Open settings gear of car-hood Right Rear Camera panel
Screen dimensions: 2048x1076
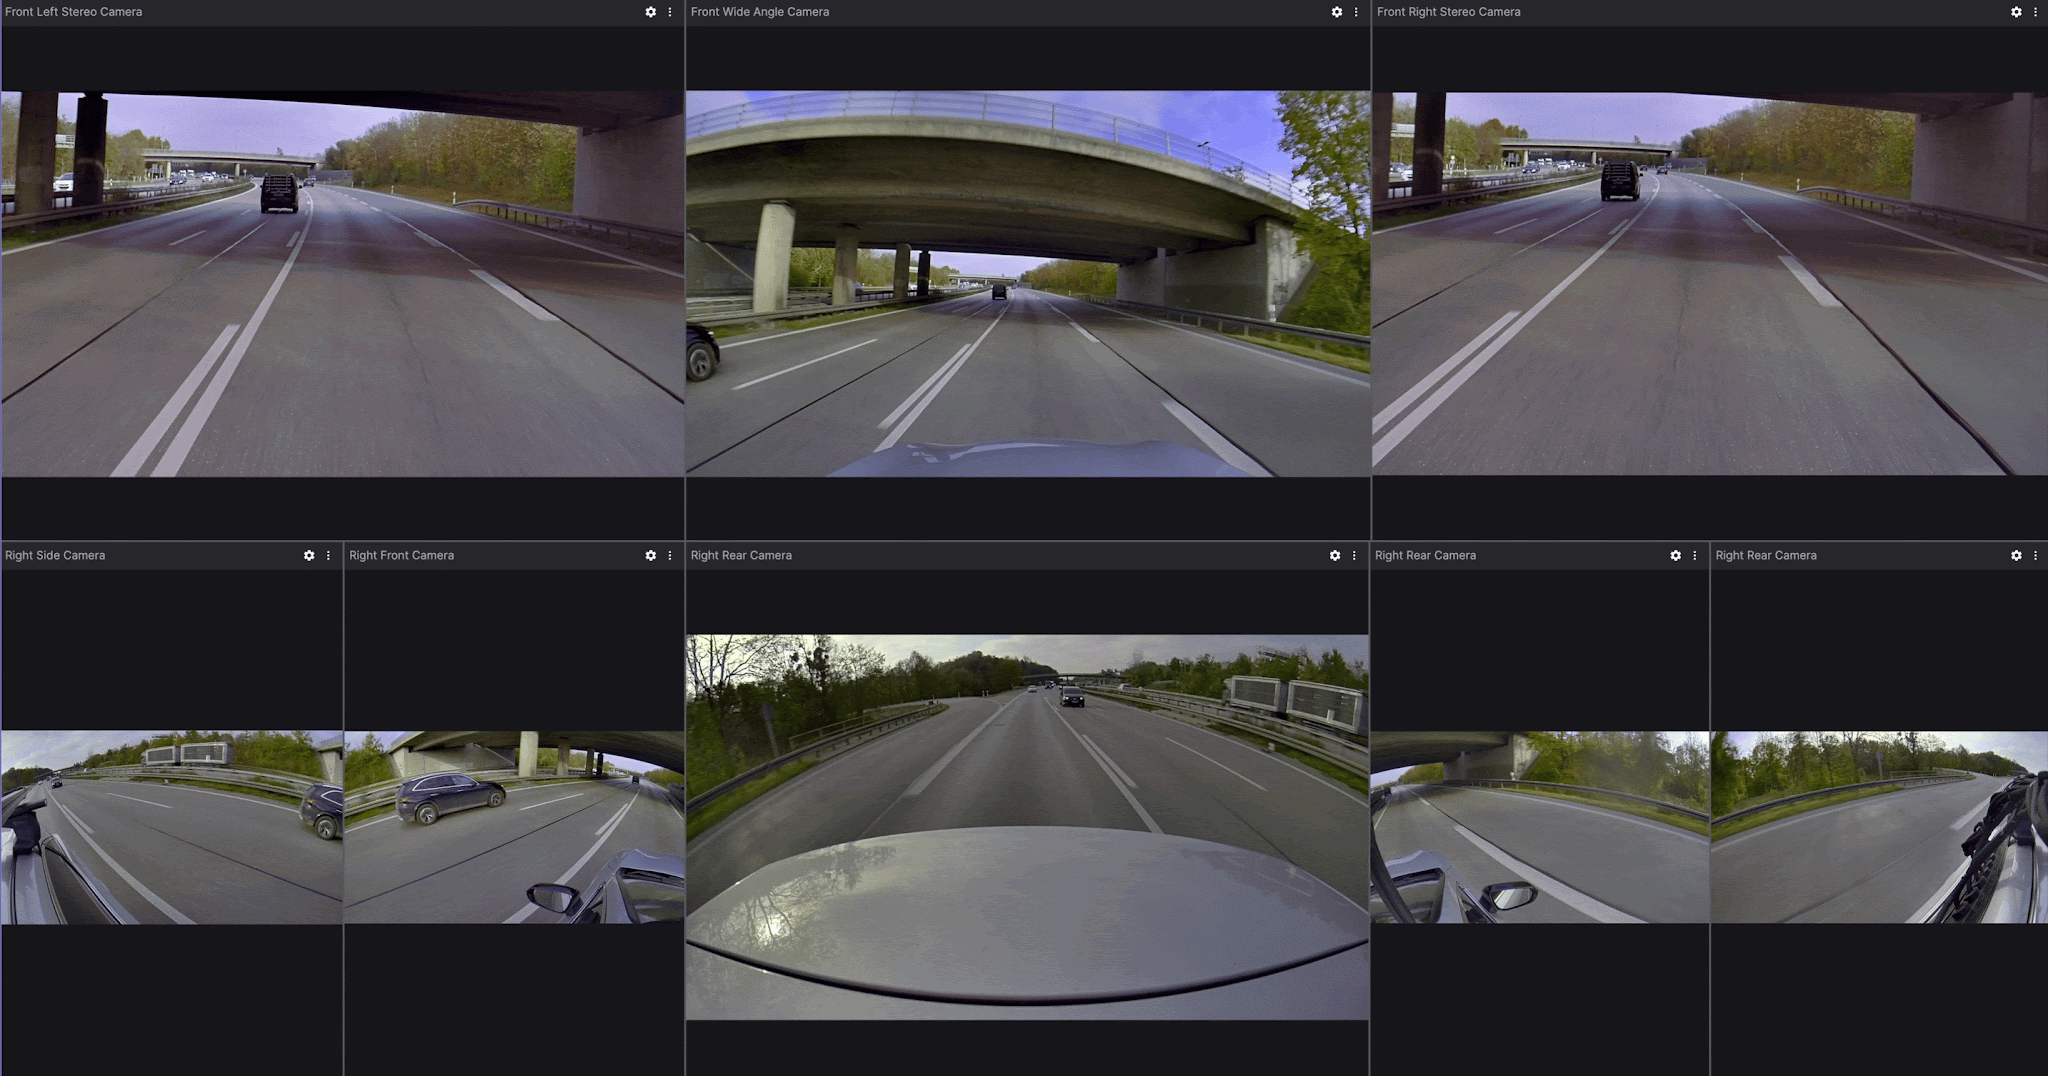[1334, 555]
